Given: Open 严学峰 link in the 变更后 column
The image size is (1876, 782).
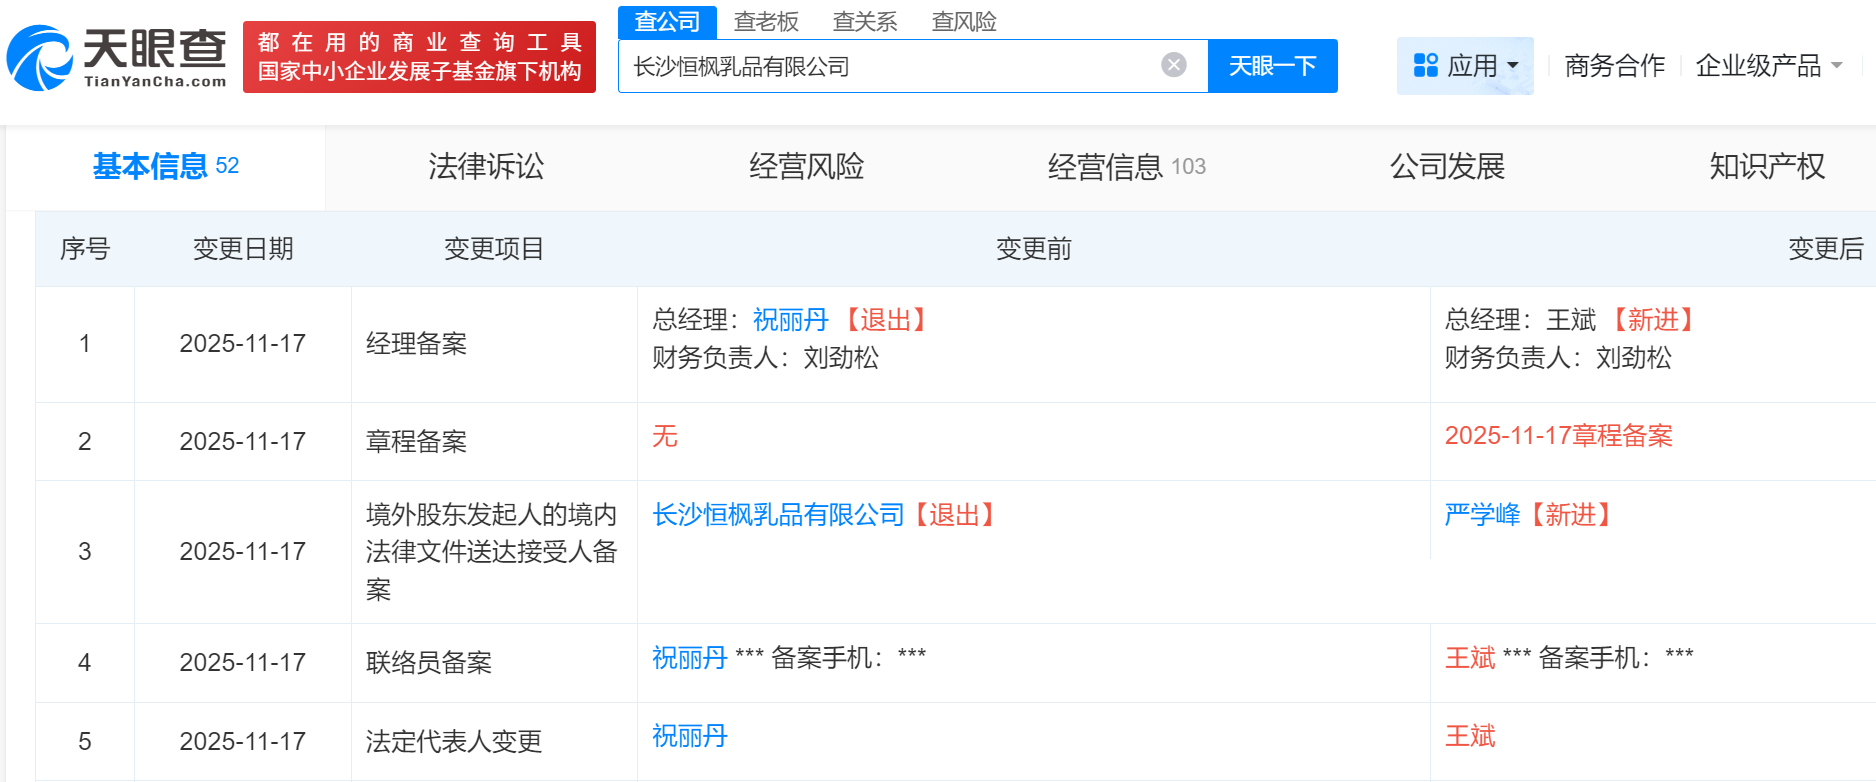Looking at the screenshot, I should click(1482, 515).
